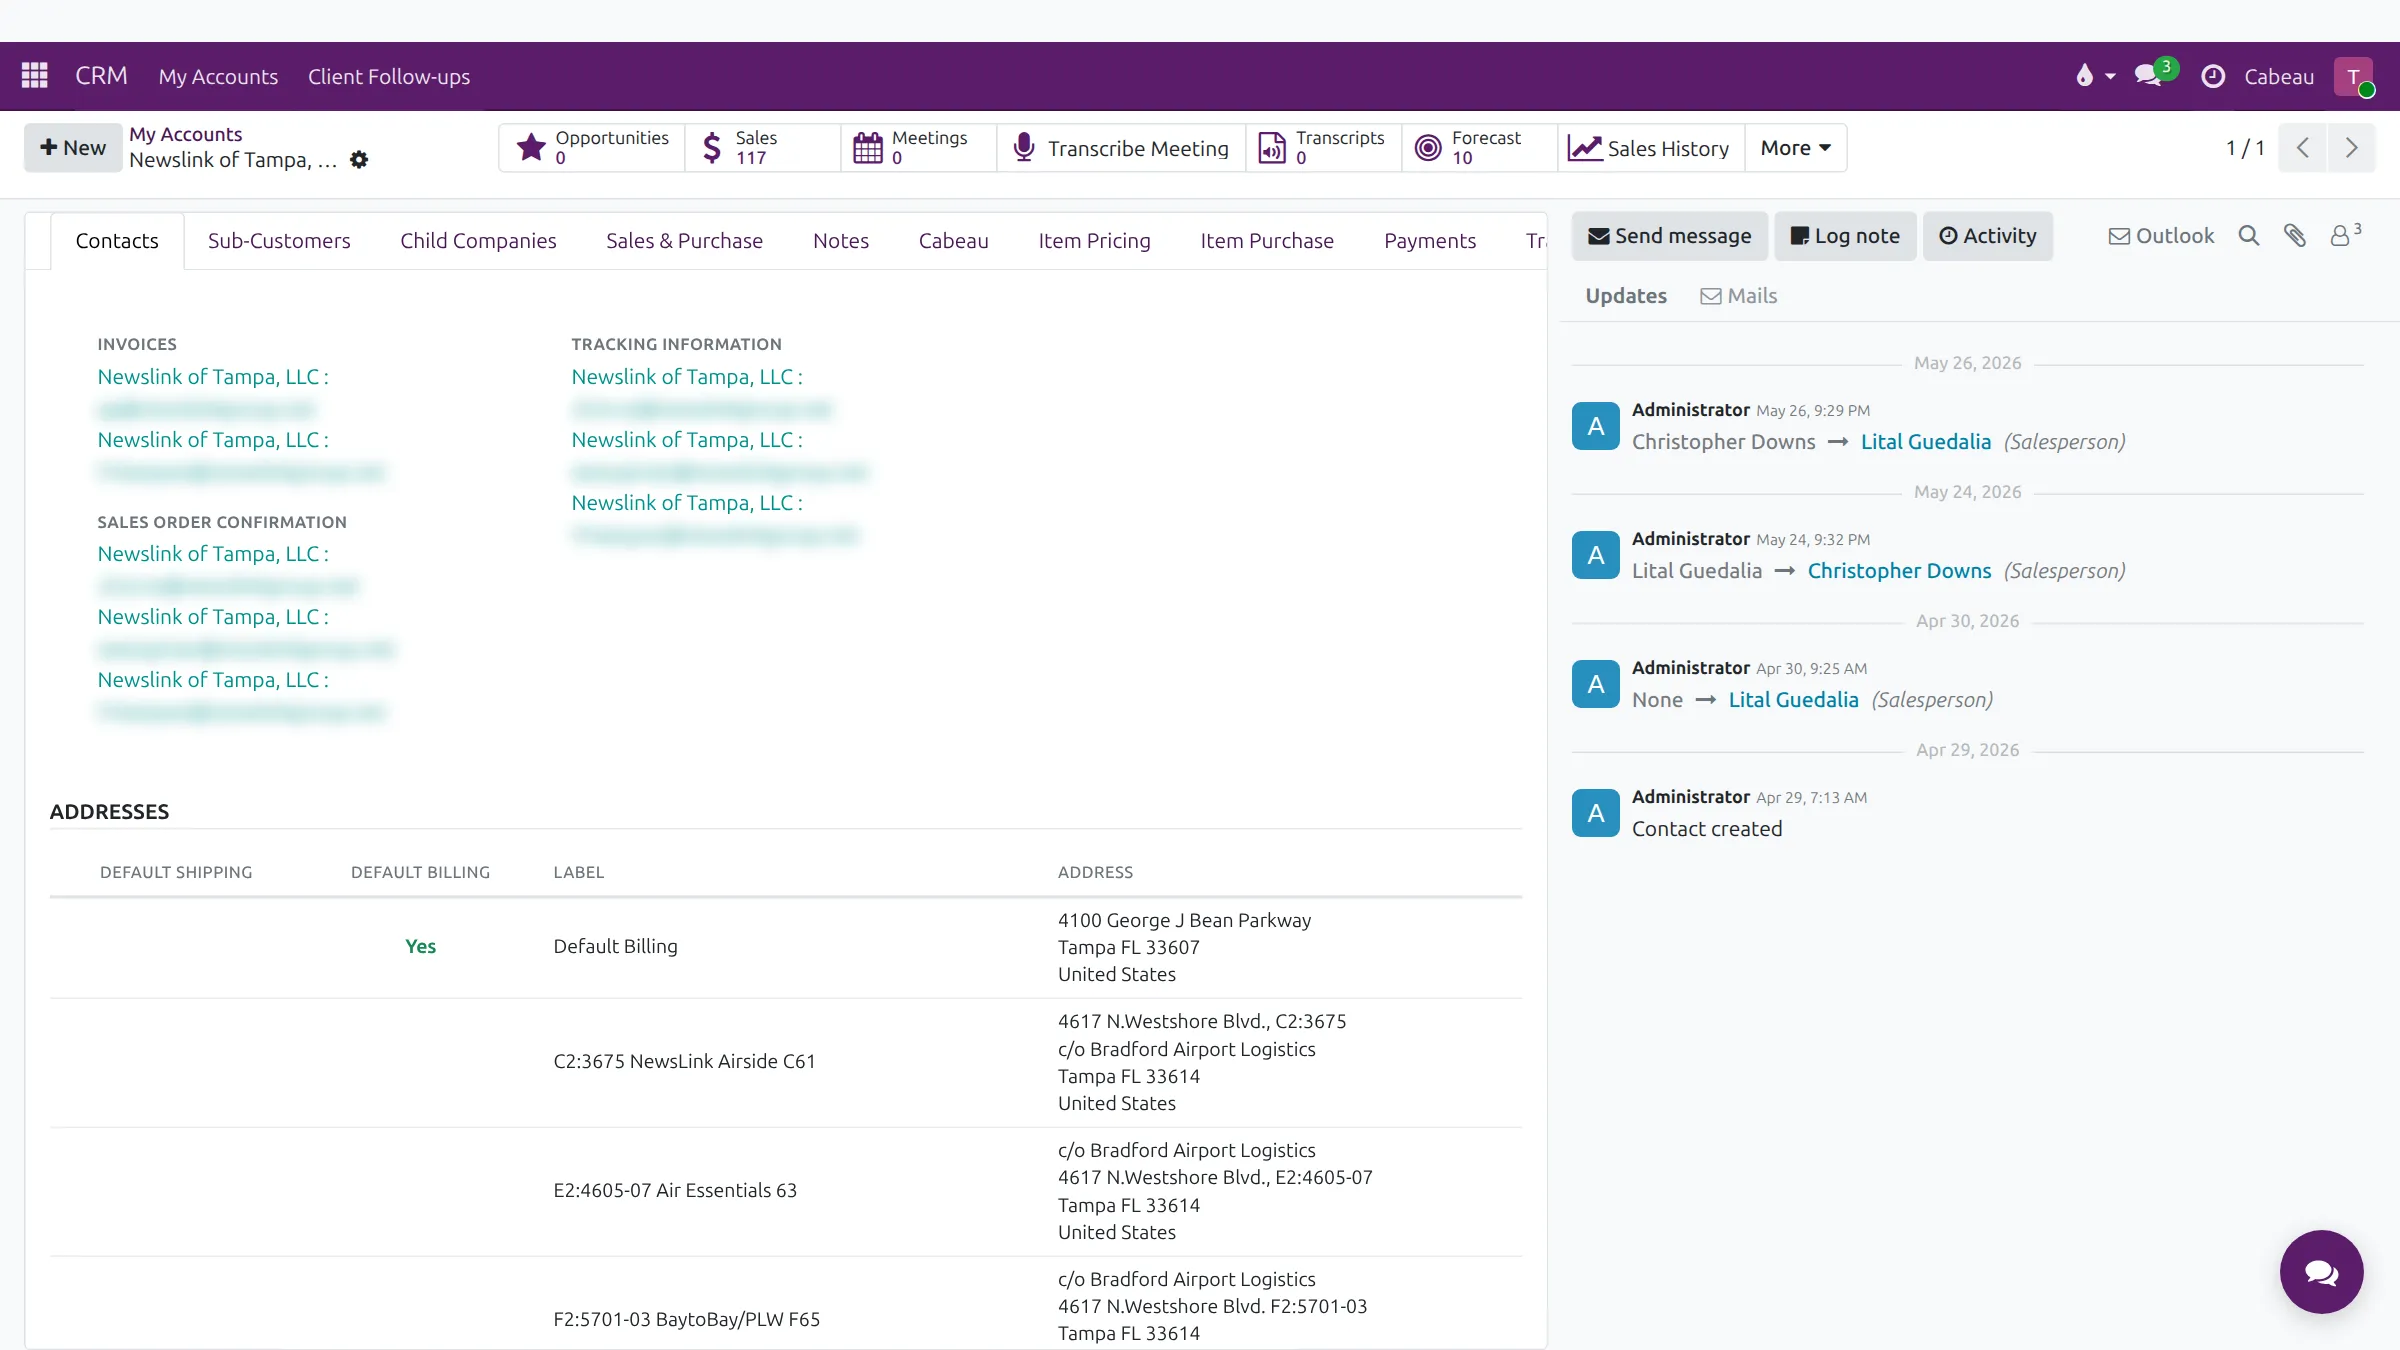2400x1350 pixels.
Task: Click the settings gear beside Newslink of Tampa
Action: (x=359, y=160)
